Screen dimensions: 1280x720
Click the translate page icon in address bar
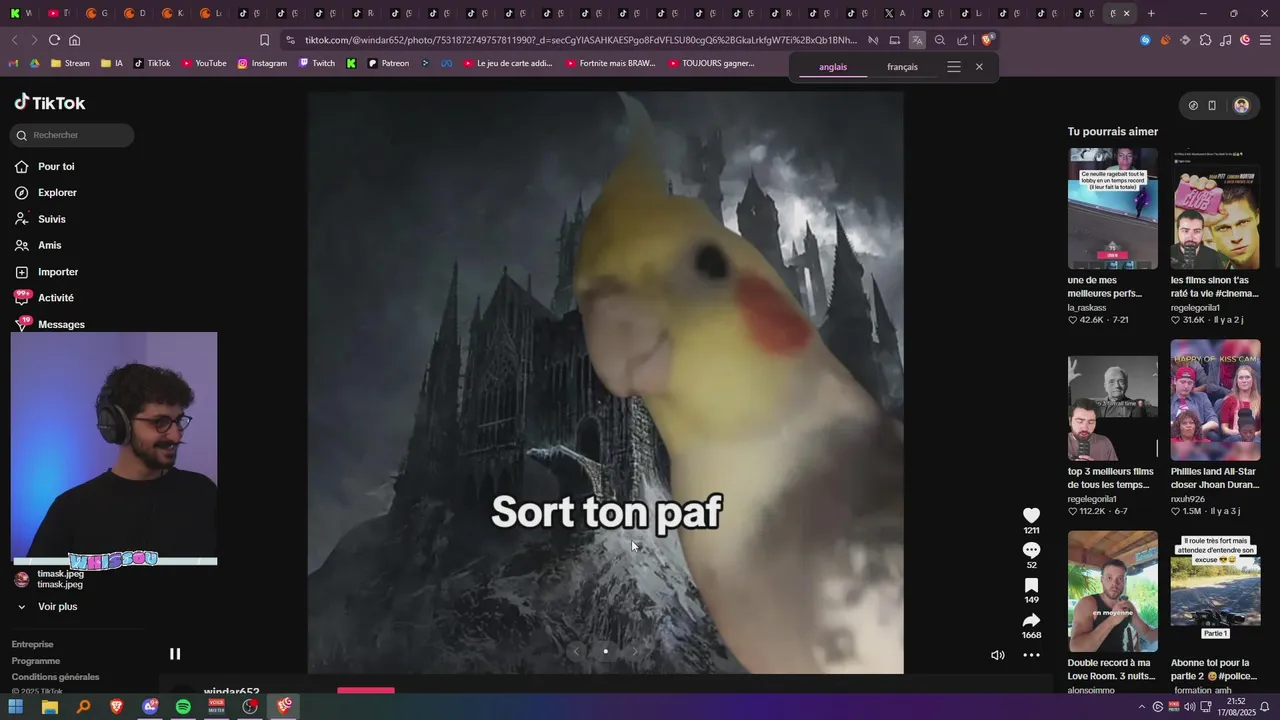tap(917, 40)
